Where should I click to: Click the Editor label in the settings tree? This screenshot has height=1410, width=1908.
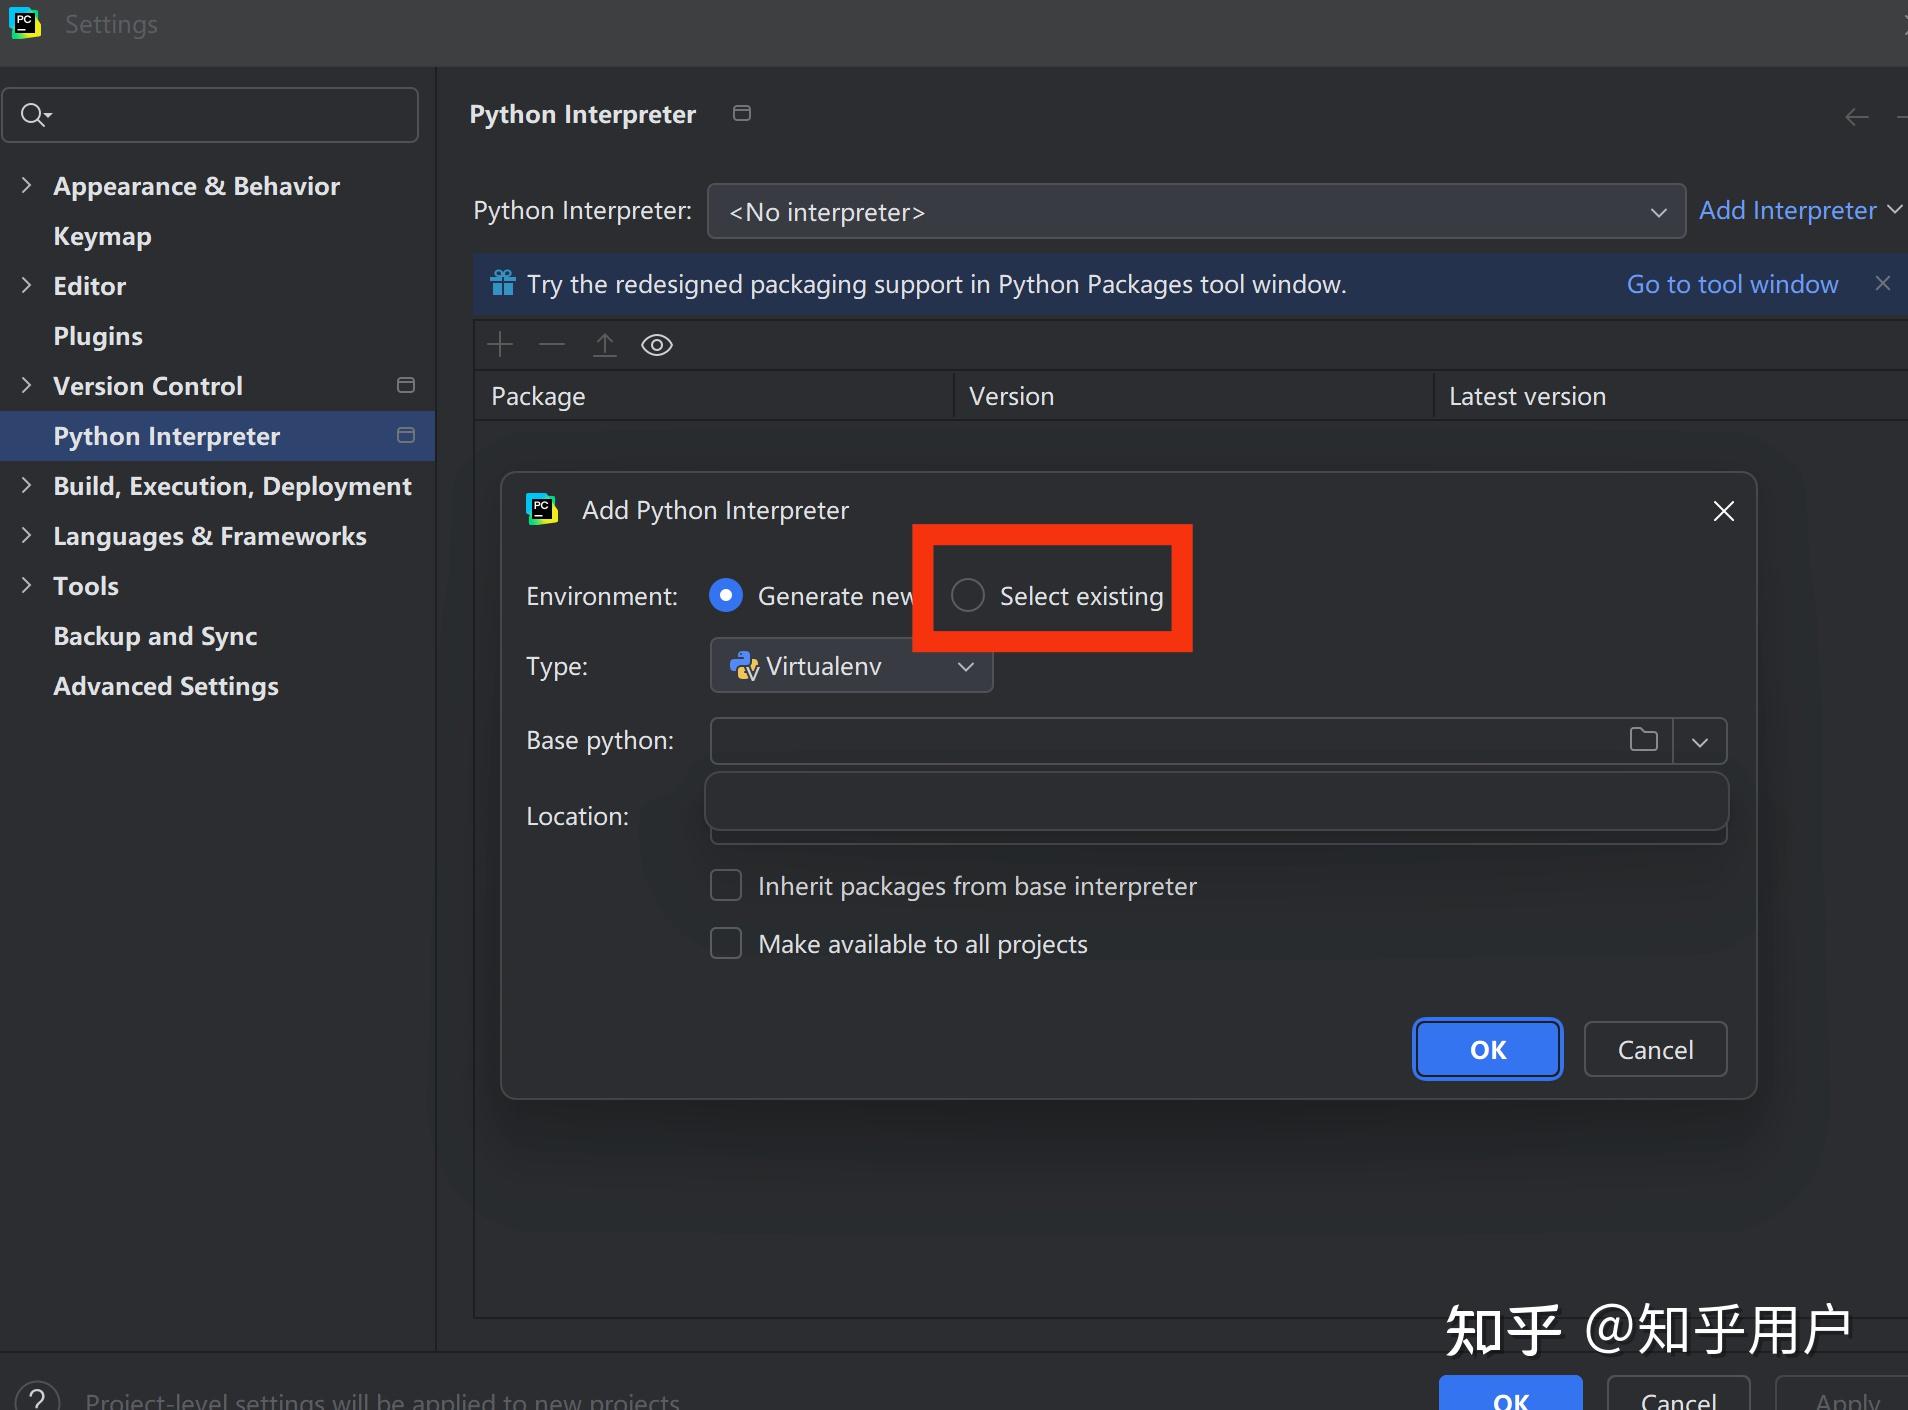coord(90,286)
